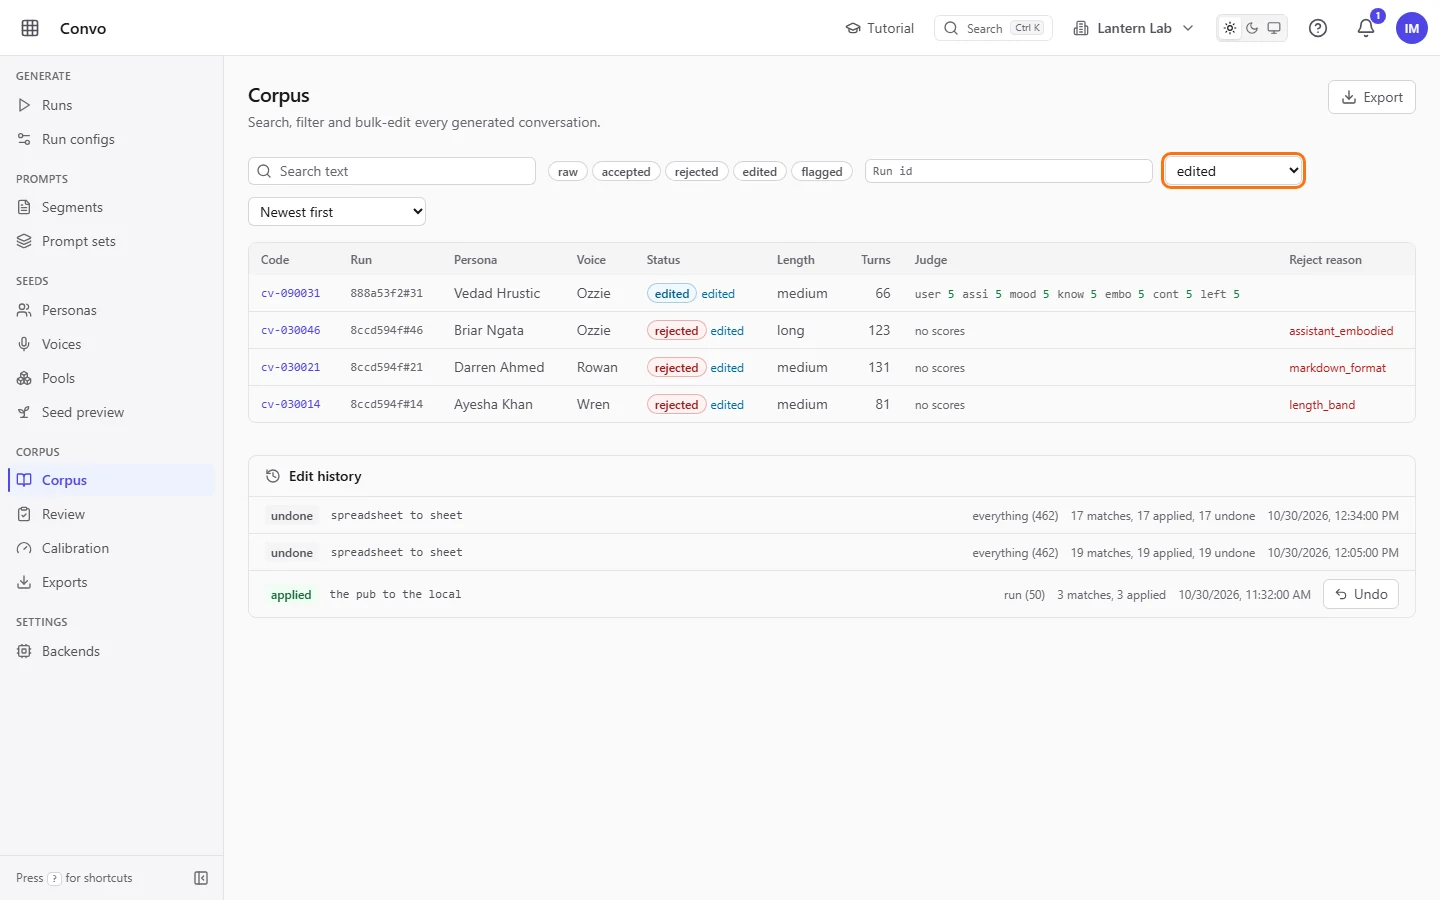Click the Corpus item in the sidebar
This screenshot has height=900, width=1440.
point(111,480)
